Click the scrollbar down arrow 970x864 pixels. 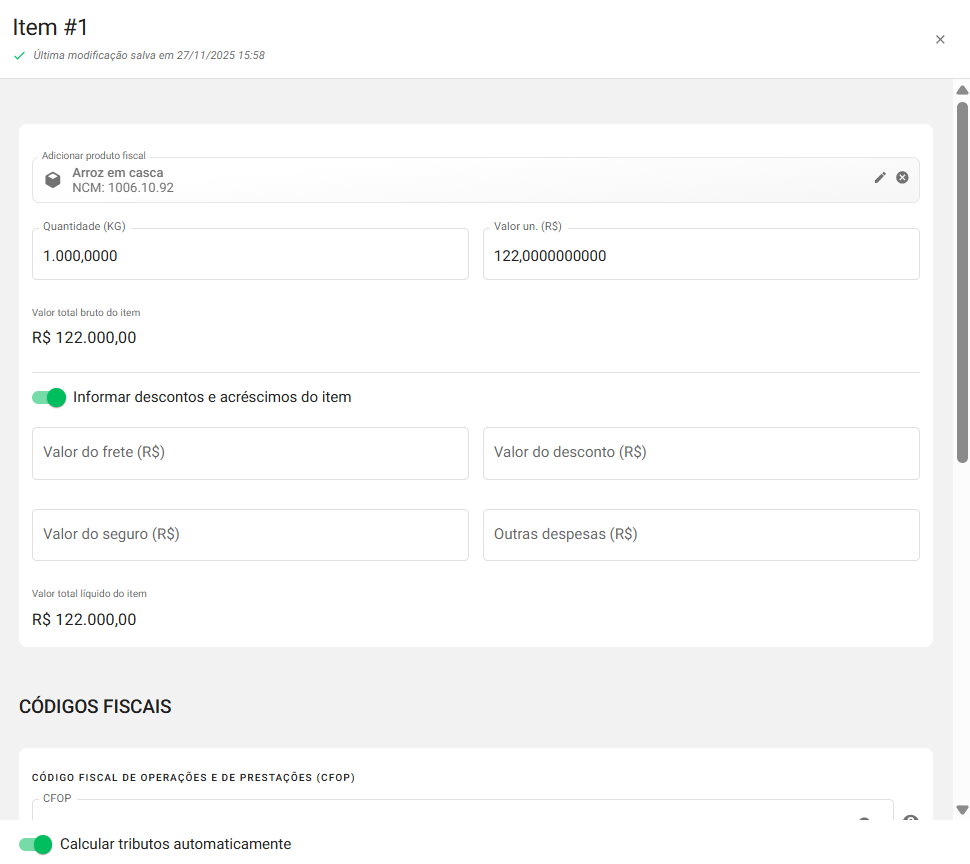[962, 810]
